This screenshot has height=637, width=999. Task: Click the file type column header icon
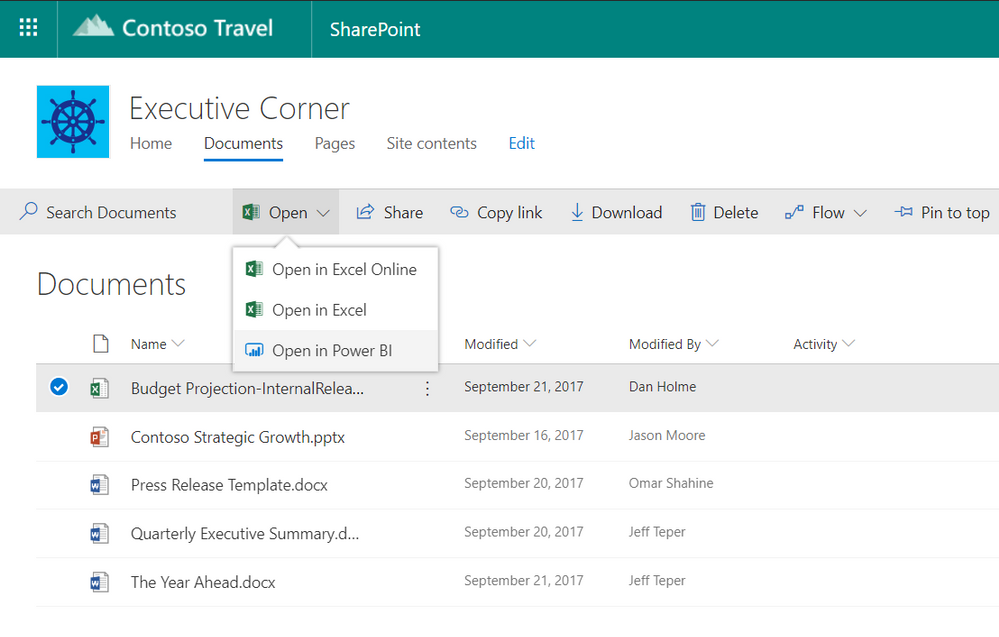[101, 343]
